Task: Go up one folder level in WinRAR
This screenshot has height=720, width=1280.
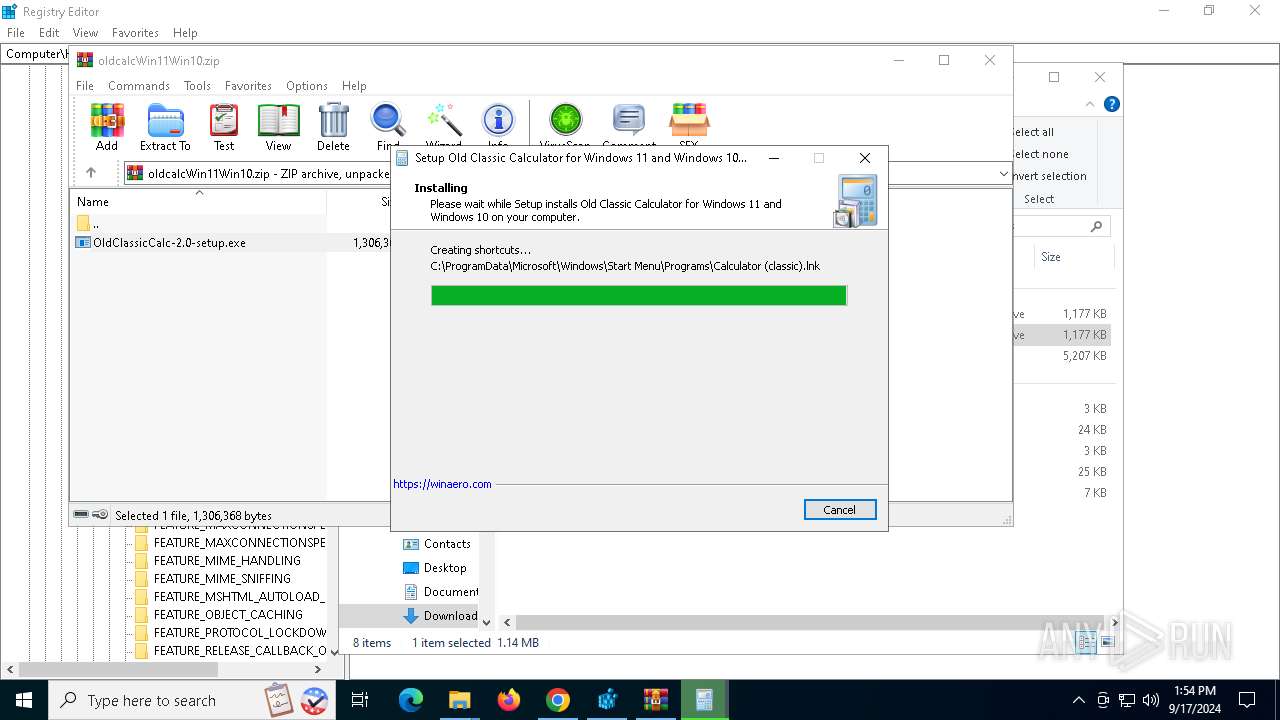Action: (91, 173)
